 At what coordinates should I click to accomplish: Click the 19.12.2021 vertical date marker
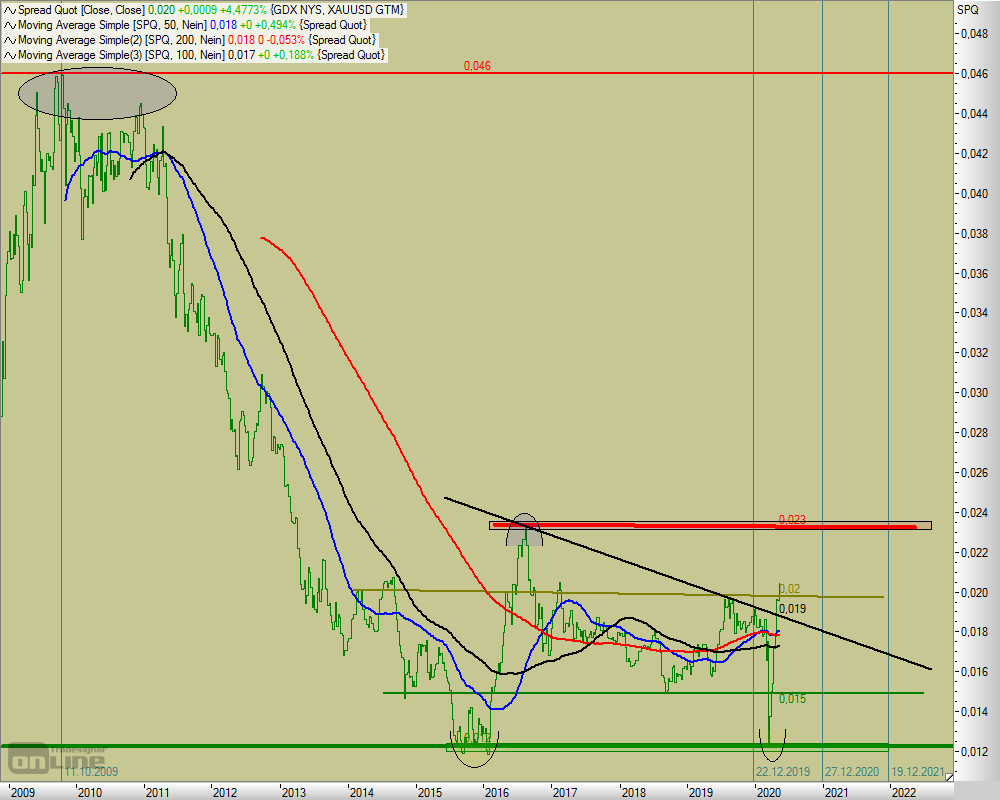click(x=917, y=772)
